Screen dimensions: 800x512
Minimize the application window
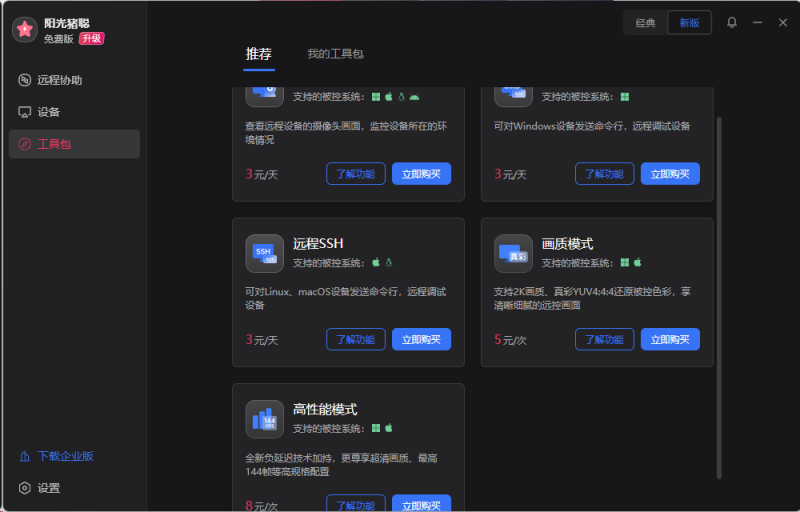pos(757,22)
